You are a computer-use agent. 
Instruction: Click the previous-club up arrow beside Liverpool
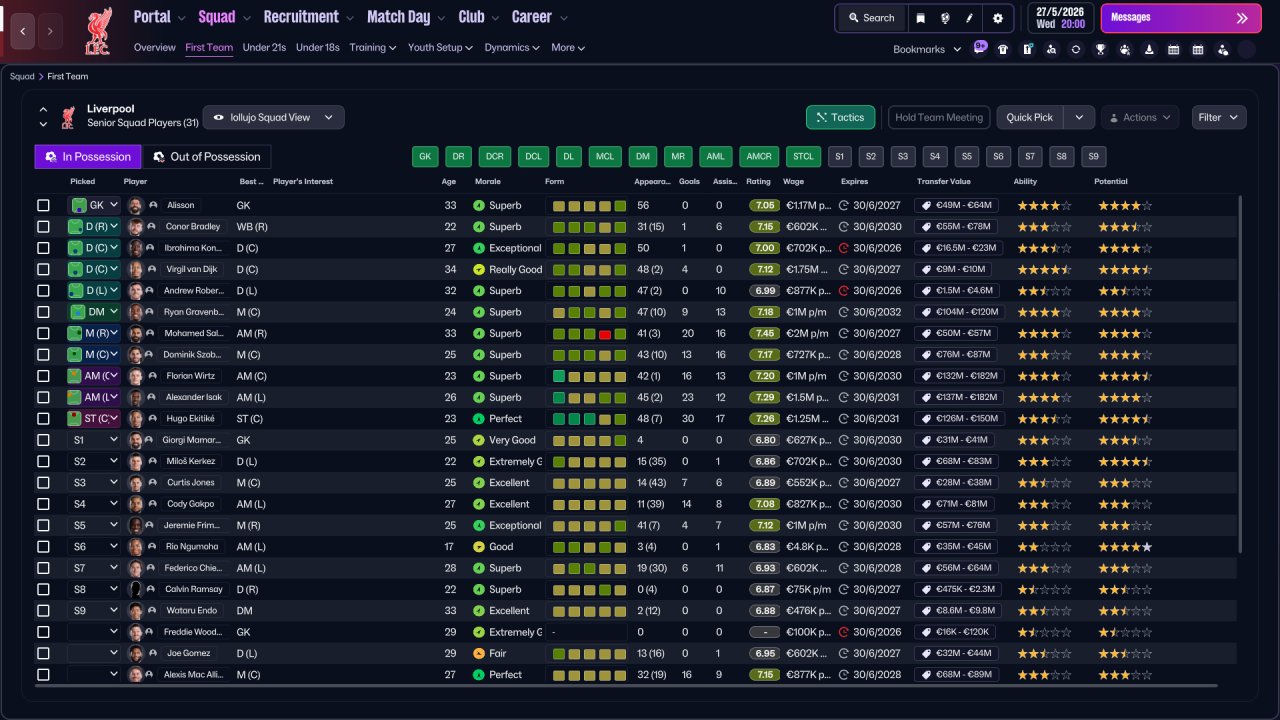[43, 109]
